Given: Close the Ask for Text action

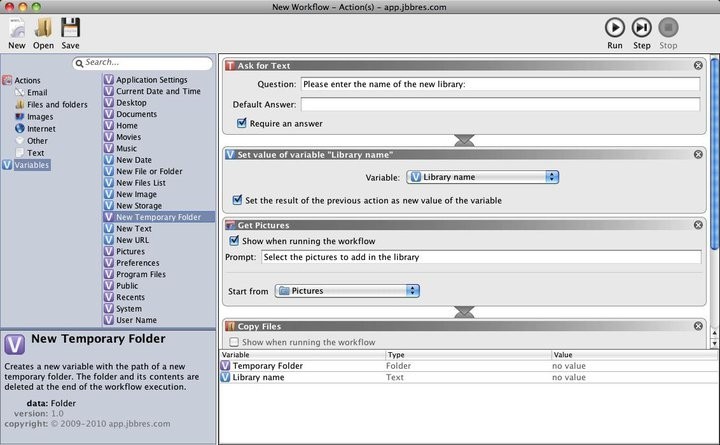Looking at the screenshot, I should point(698,65).
